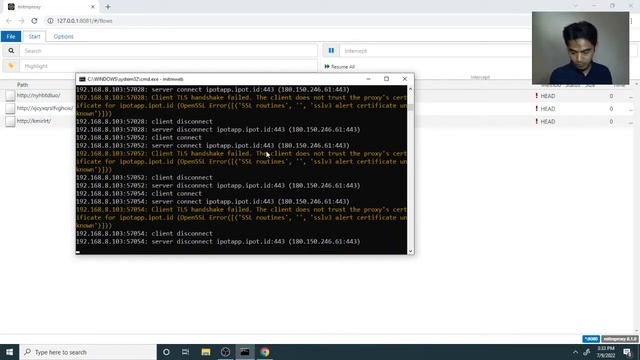Click the taskbar clock
The height and width of the screenshot is (360, 640).
pyautogui.click(x=606, y=352)
